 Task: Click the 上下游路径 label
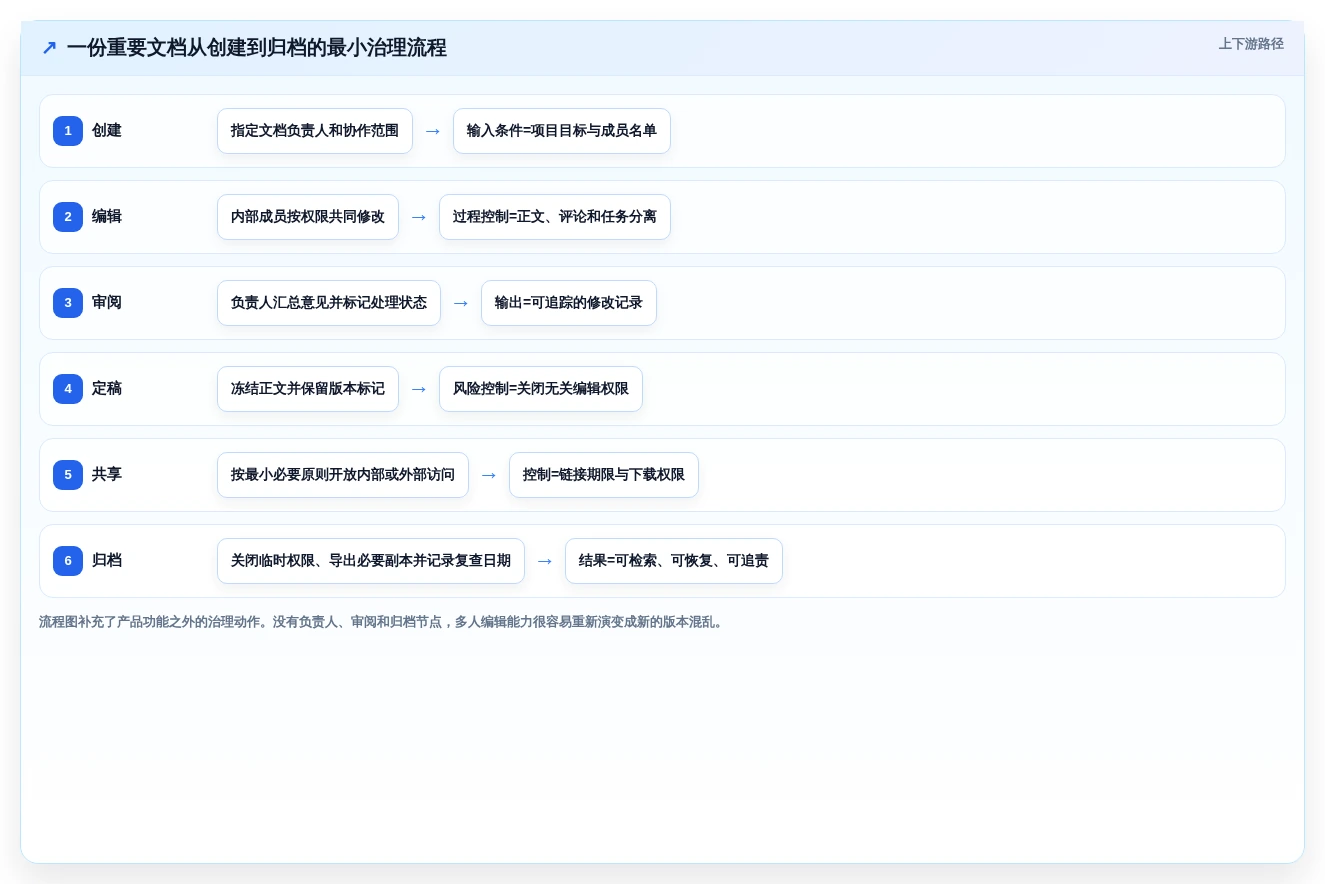pyautogui.click(x=1251, y=44)
